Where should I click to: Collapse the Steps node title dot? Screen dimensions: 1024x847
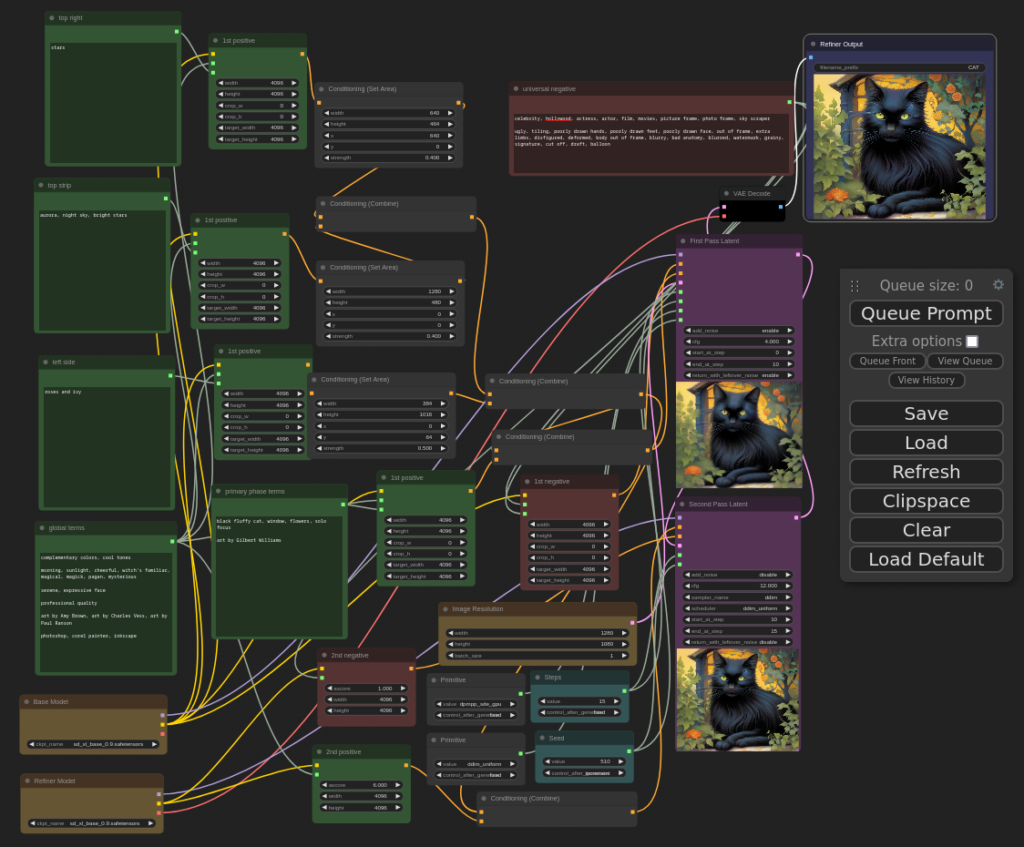(x=537, y=677)
